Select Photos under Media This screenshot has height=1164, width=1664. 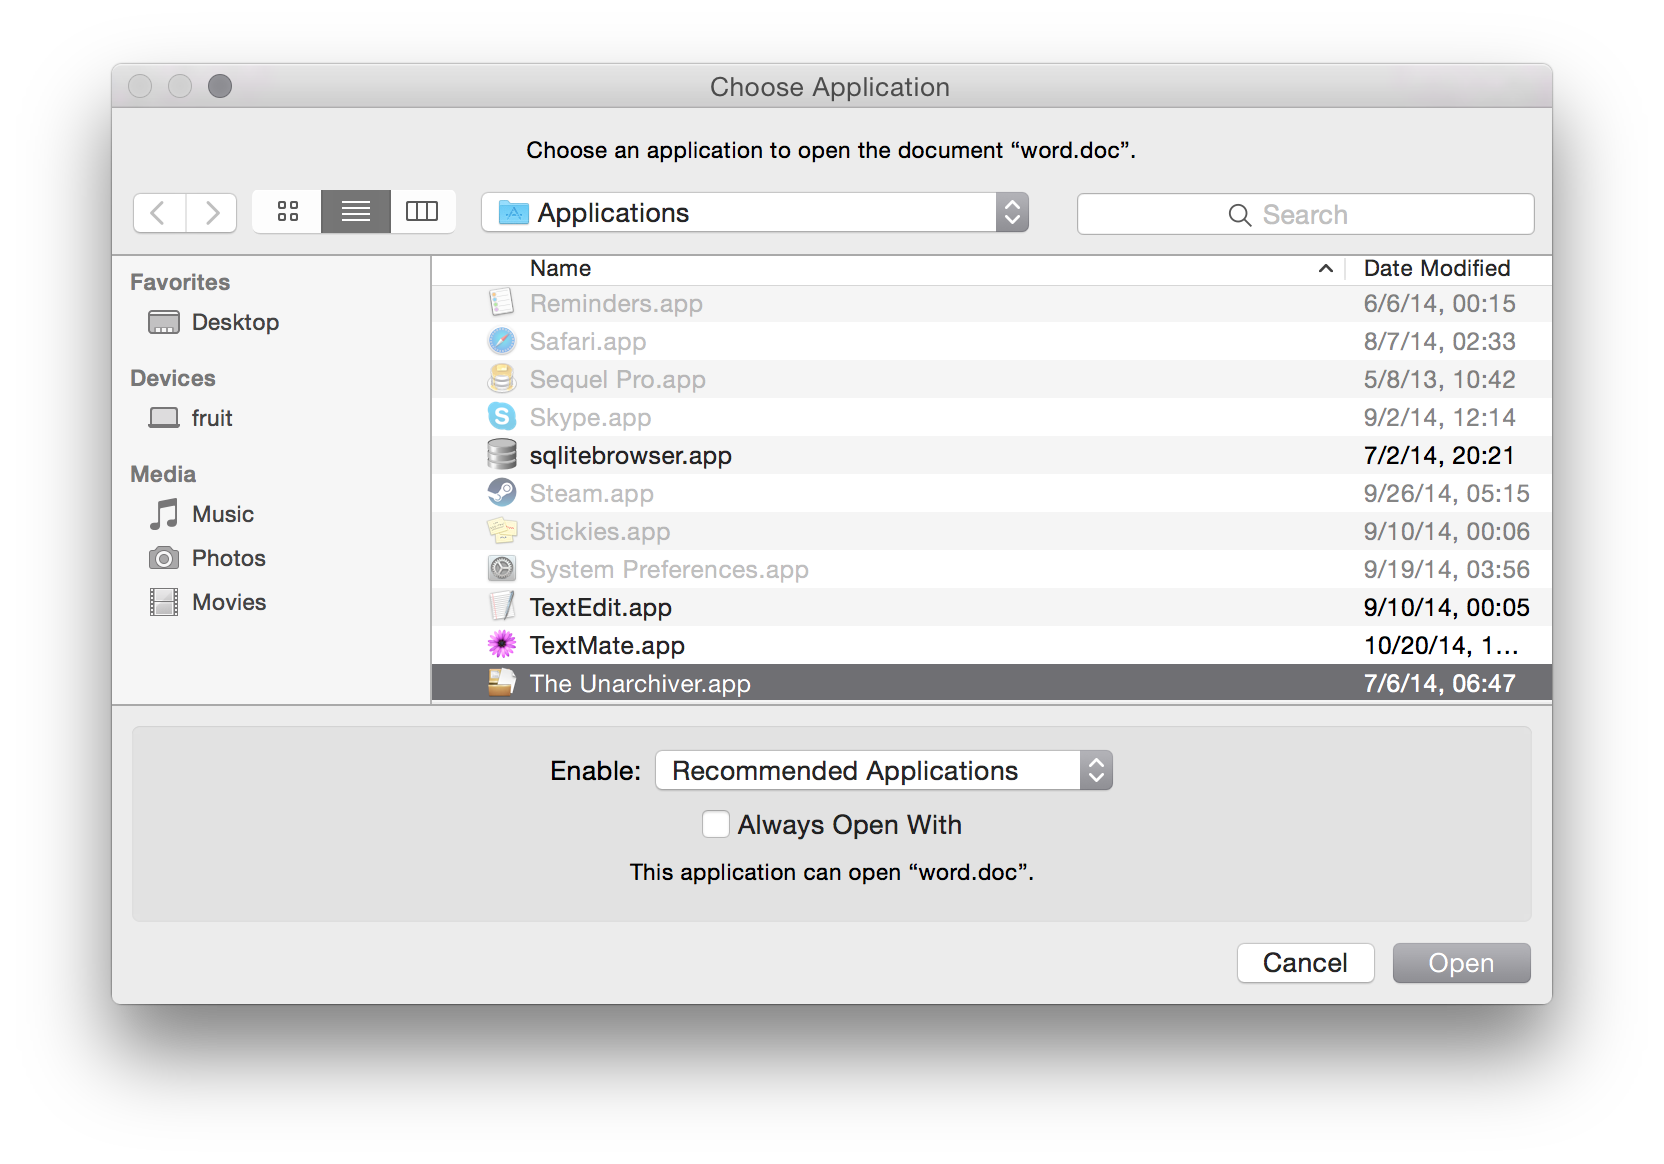229,558
